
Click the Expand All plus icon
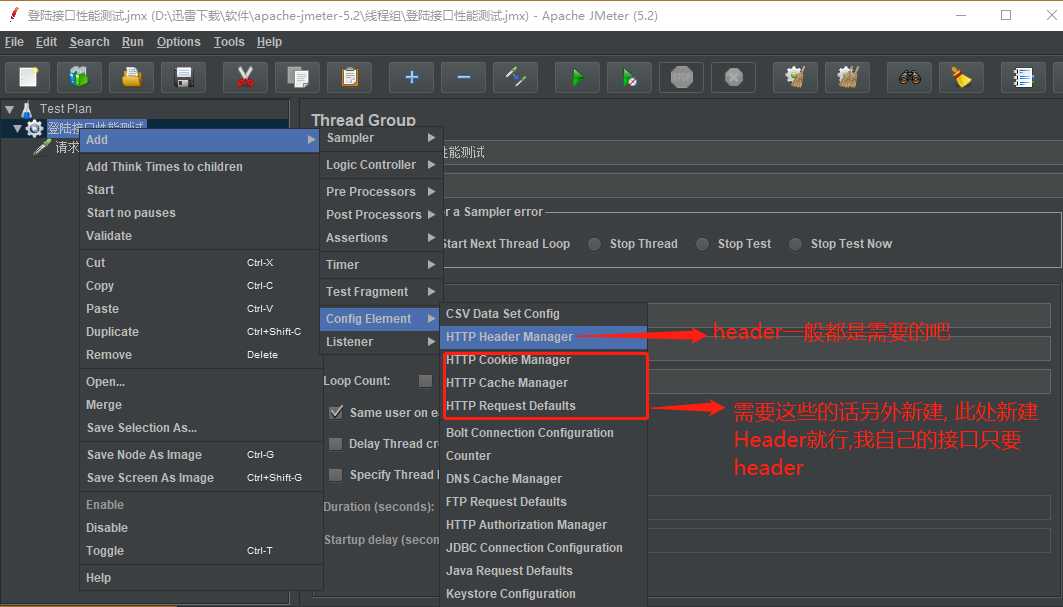[x=412, y=77]
